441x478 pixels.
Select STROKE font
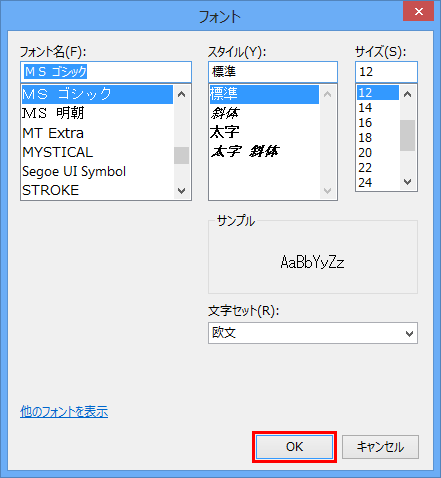point(97,190)
